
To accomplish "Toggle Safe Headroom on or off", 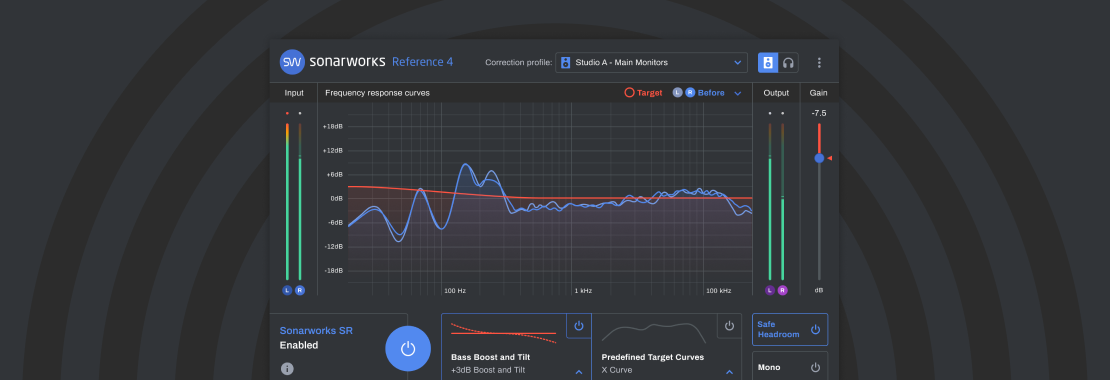I will pyautogui.click(x=789, y=330).
